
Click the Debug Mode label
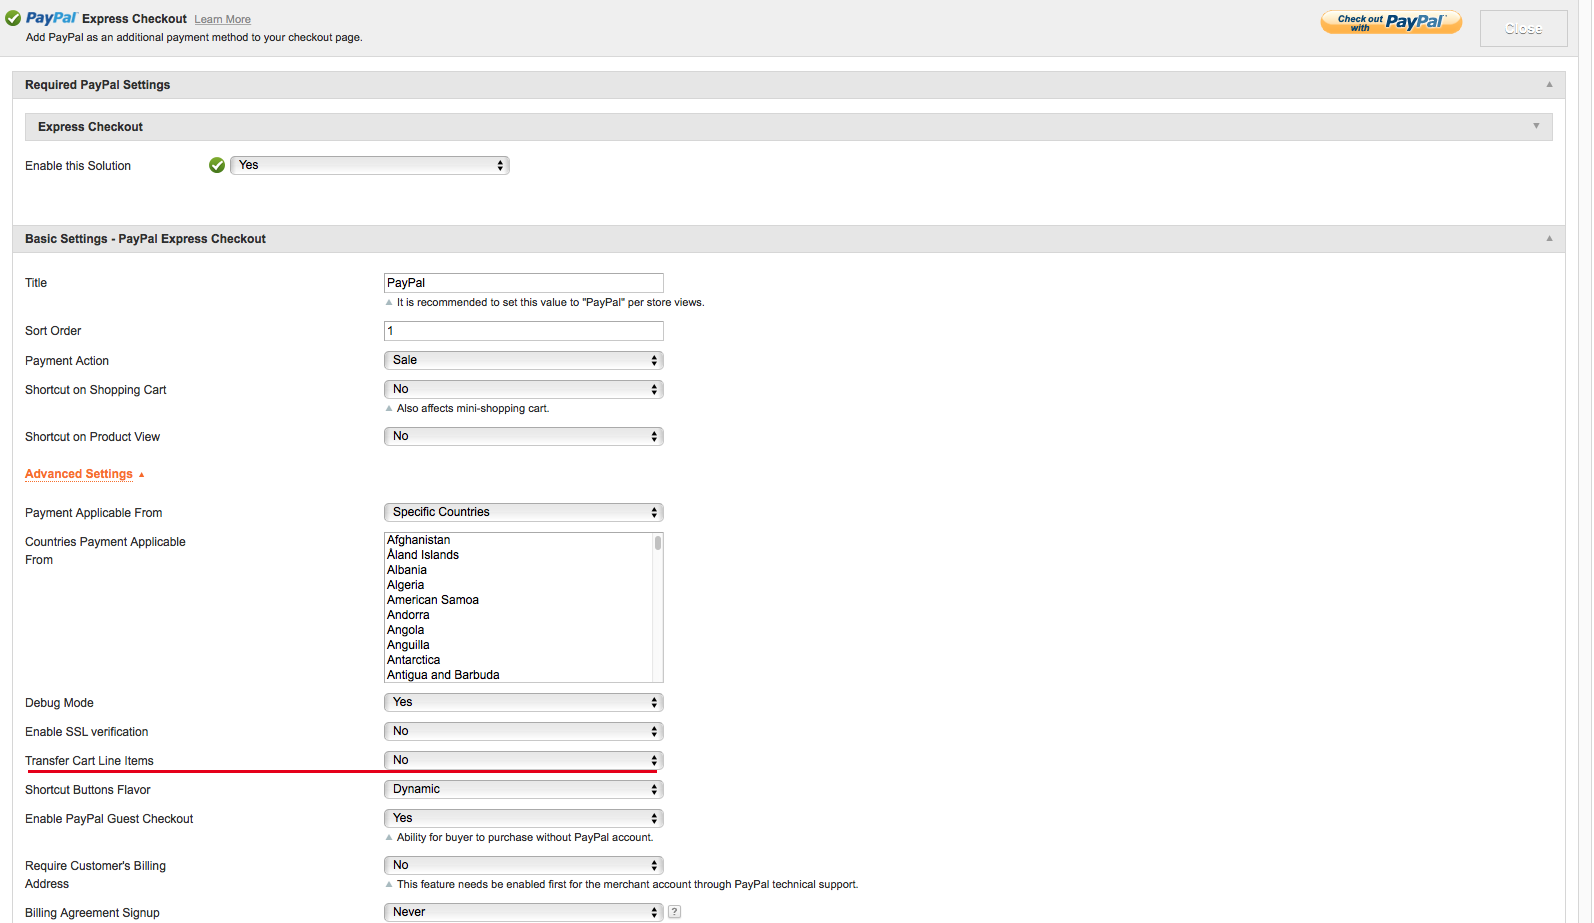click(x=59, y=703)
